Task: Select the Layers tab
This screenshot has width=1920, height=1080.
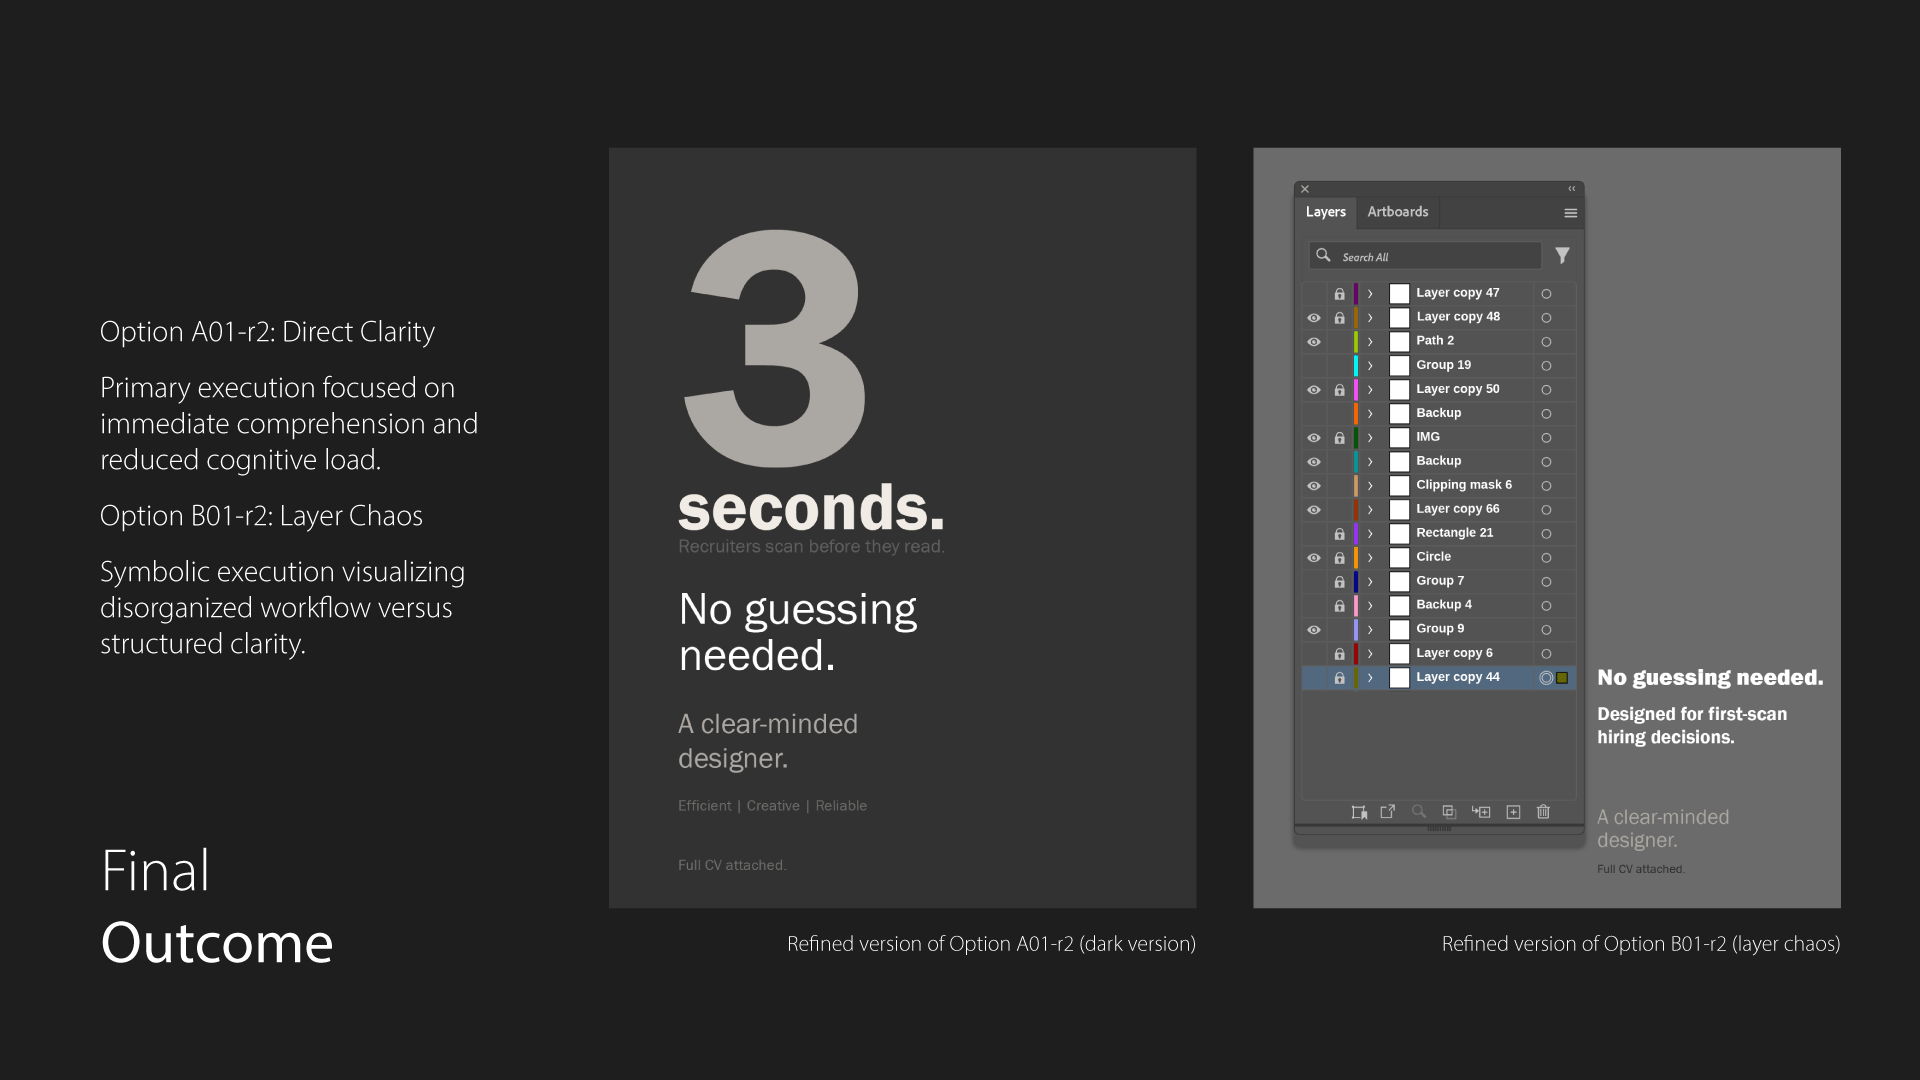Action: pyautogui.click(x=1325, y=212)
